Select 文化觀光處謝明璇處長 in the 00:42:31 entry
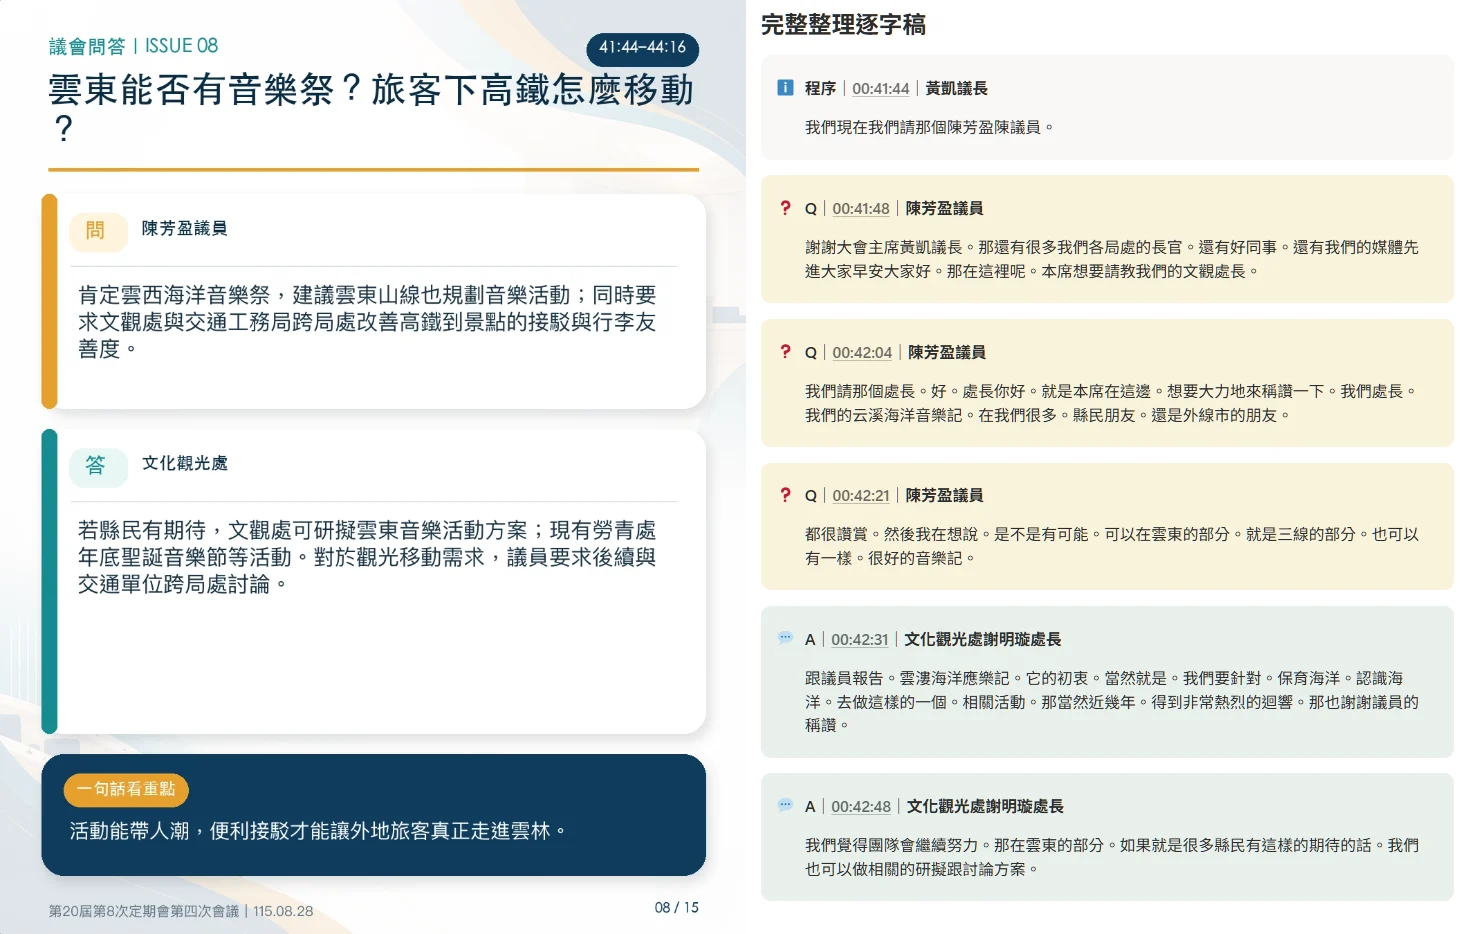Viewport: 1471px width, 934px height. pyautogui.click(x=982, y=639)
